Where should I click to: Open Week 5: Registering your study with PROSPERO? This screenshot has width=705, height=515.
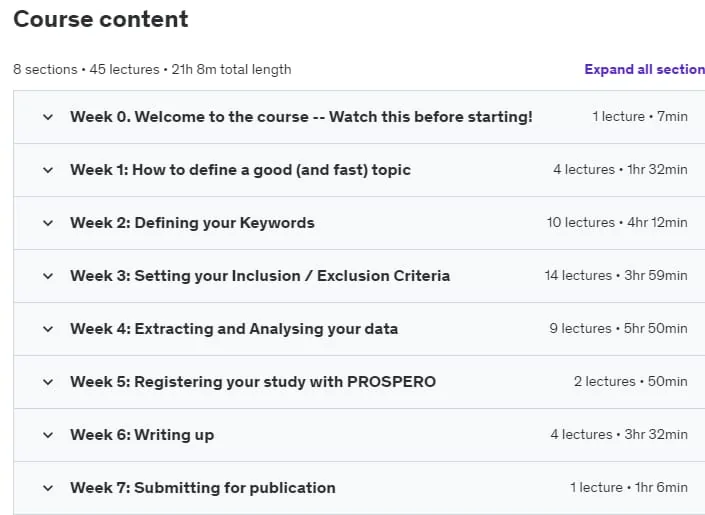point(253,382)
